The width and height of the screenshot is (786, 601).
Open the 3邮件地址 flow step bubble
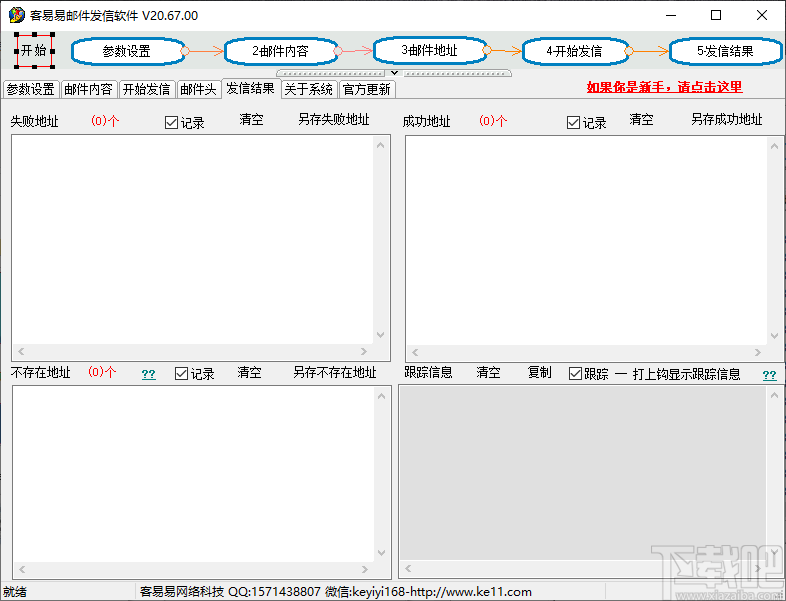[430, 50]
